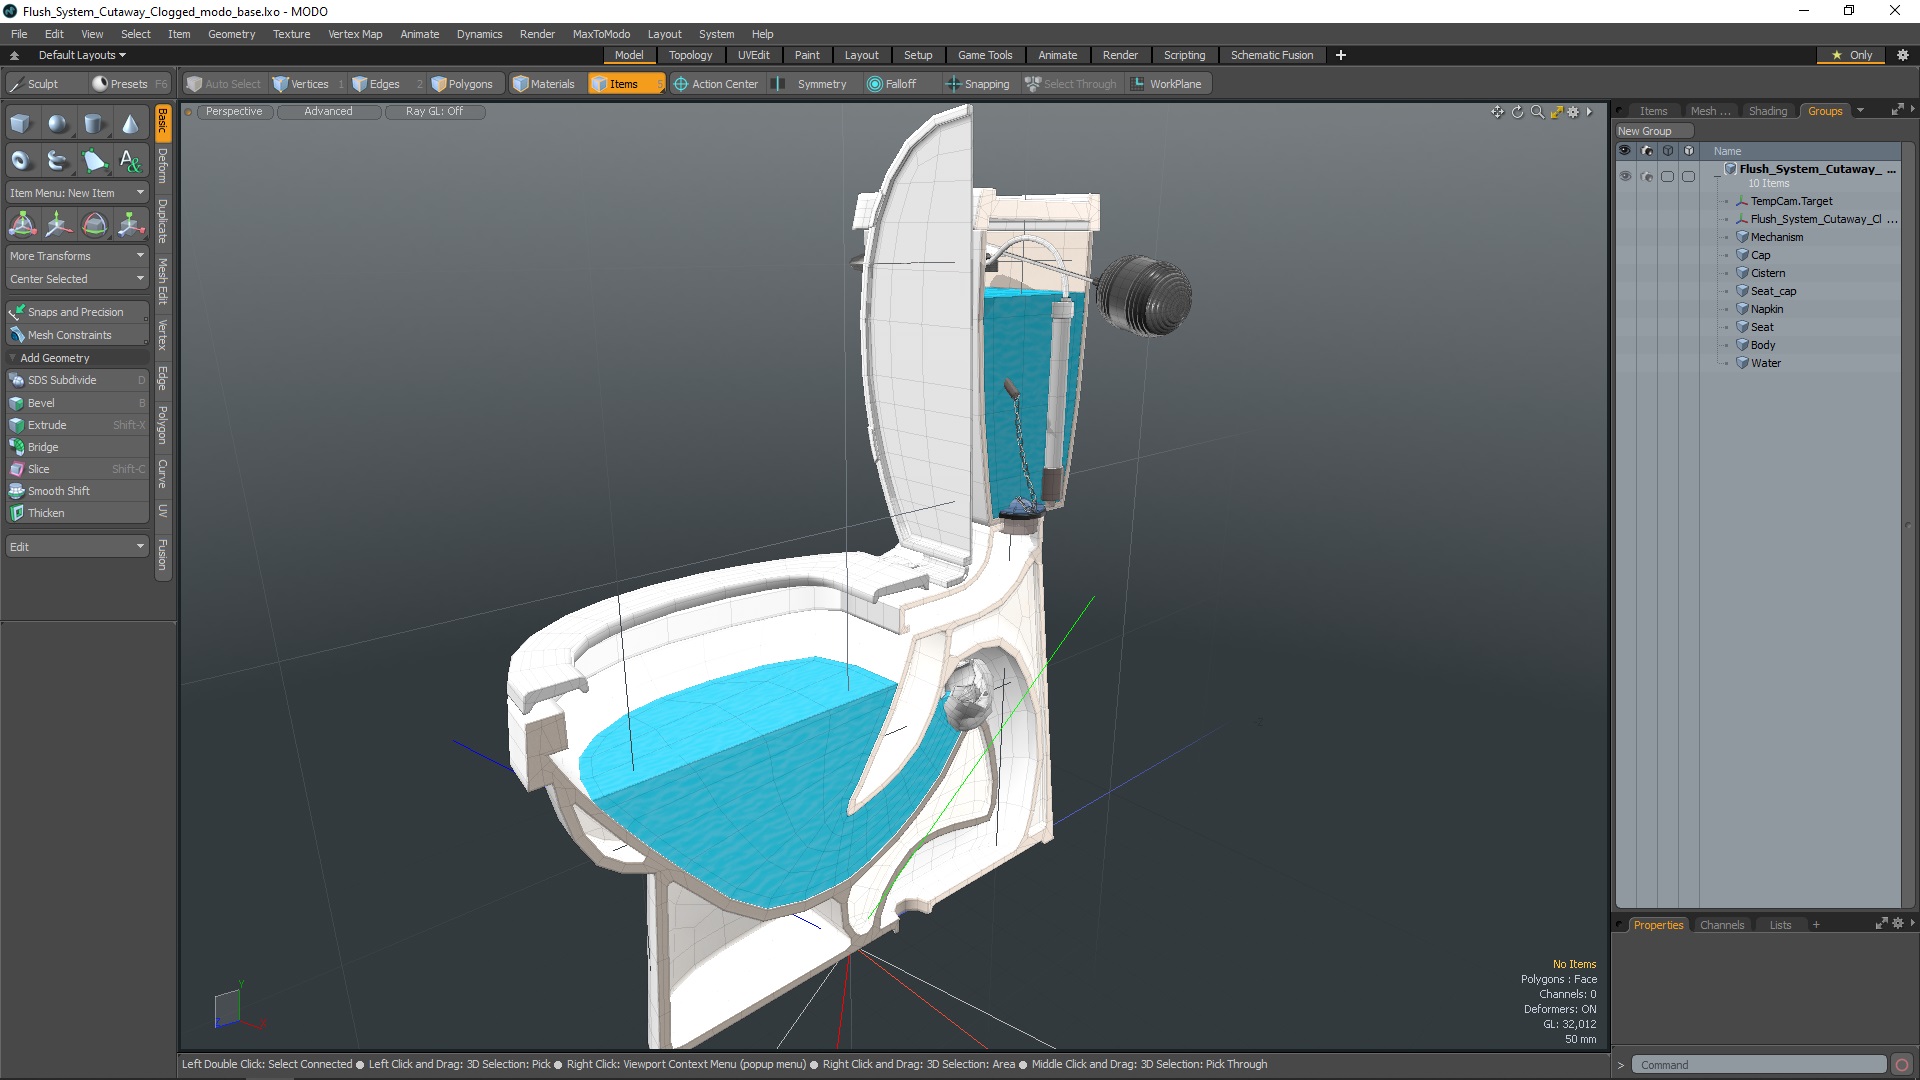Select the Cone primitive tool
The image size is (1920, 1080).
pos(130,124)
